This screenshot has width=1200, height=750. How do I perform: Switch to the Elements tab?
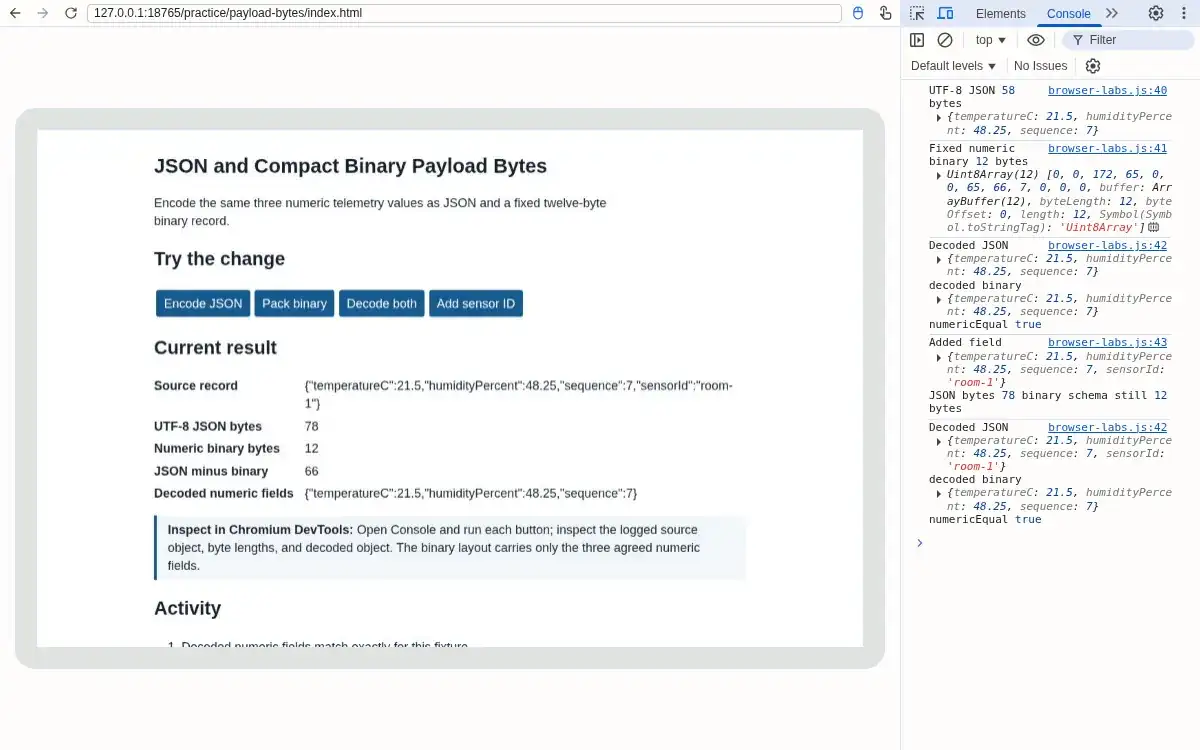(1001, 13)
